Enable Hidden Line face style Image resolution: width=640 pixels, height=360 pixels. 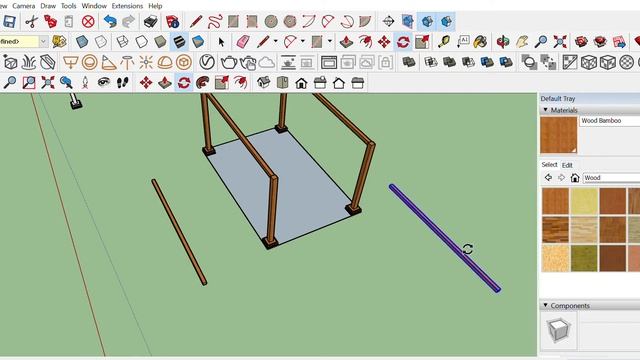141,42
